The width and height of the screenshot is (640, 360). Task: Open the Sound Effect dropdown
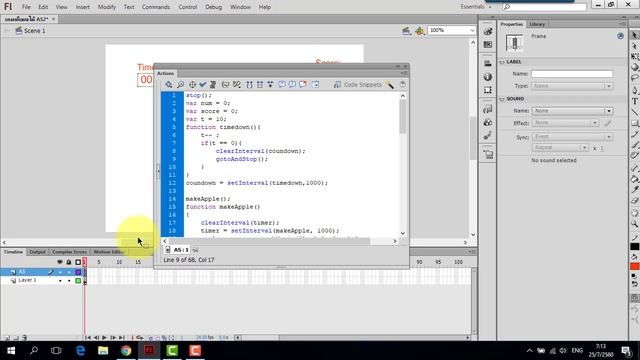565,123
